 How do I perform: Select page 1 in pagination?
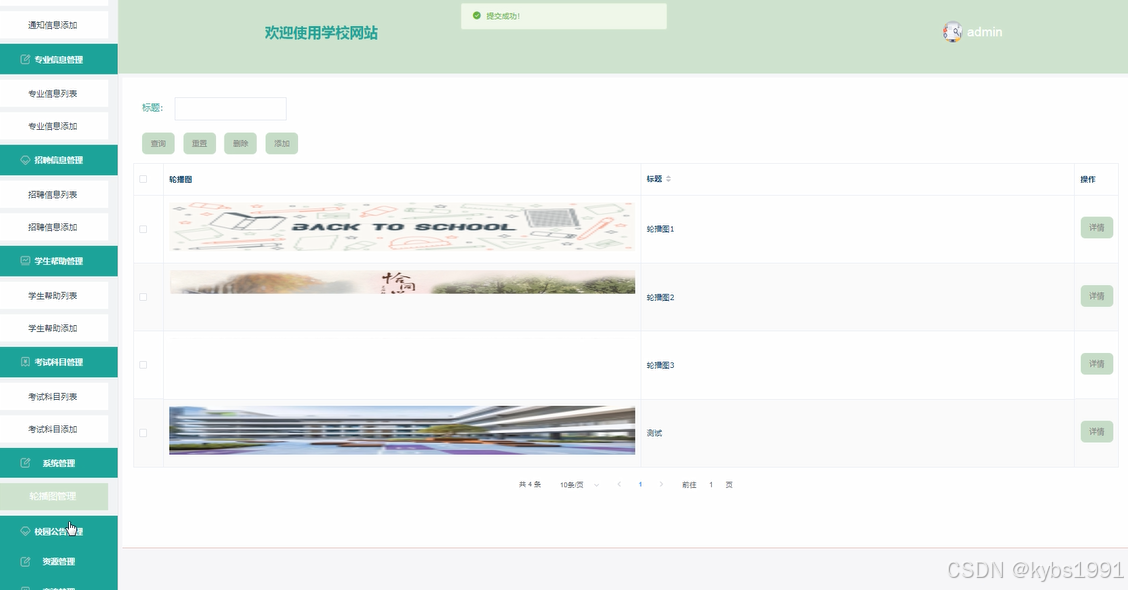(x=640, y=485)
